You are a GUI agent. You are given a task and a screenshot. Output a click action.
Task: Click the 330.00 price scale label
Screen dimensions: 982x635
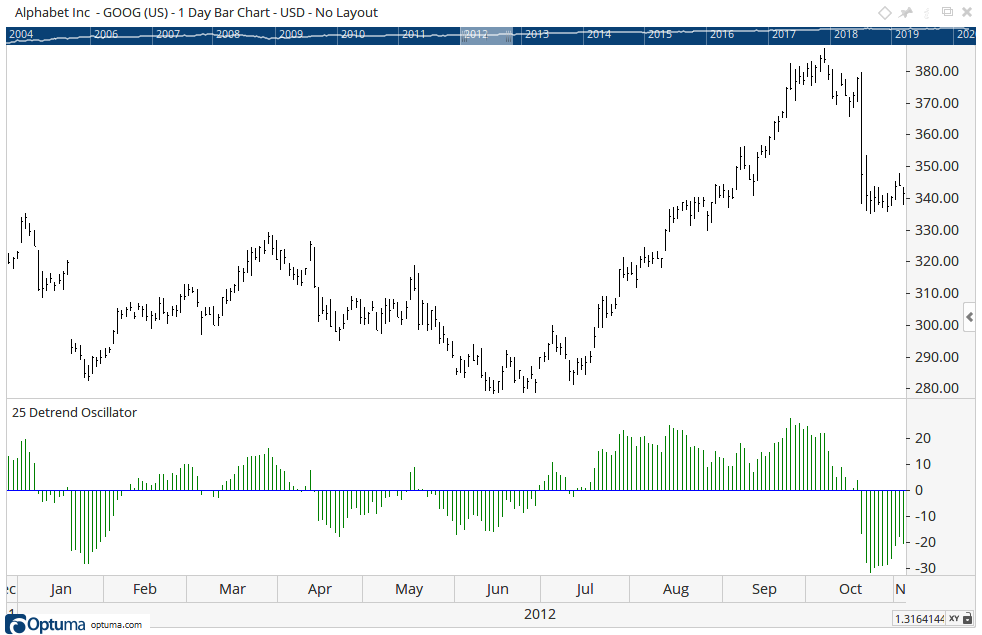(937, 230)
